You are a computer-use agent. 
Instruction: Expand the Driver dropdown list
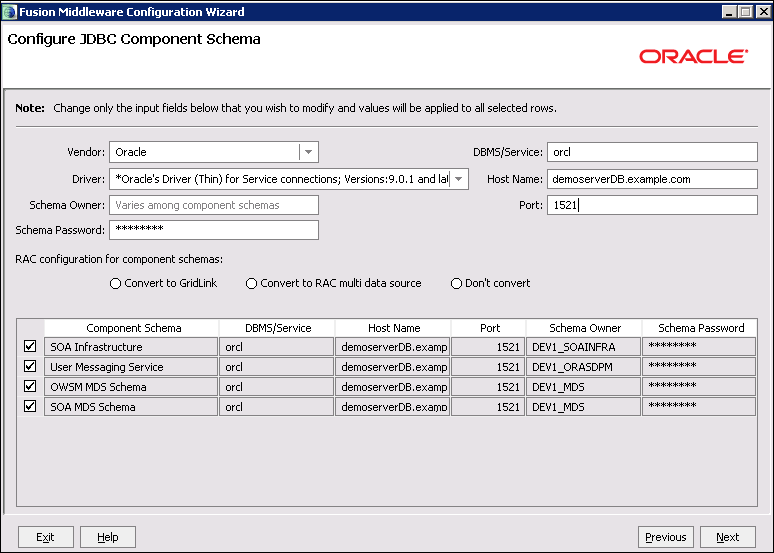click(458, 179)
